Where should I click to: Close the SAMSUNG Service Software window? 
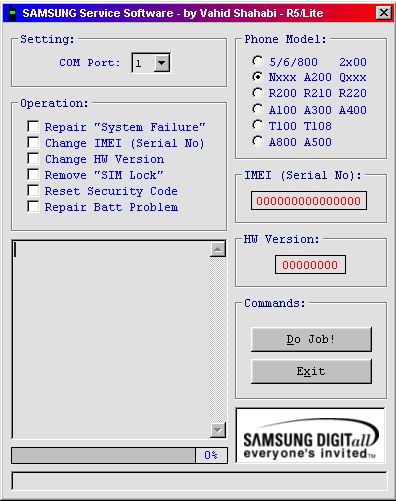click(x=383, y=13)
